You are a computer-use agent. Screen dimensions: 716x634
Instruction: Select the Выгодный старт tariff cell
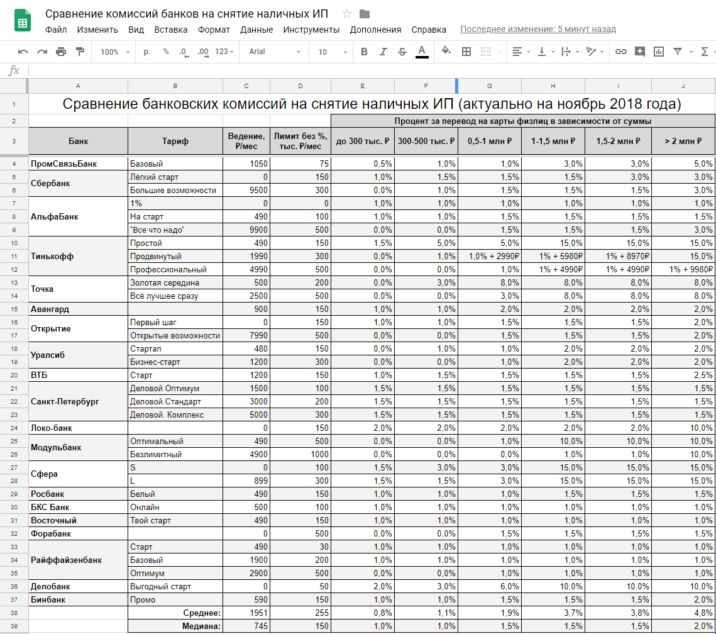click(x=175, y=586)
